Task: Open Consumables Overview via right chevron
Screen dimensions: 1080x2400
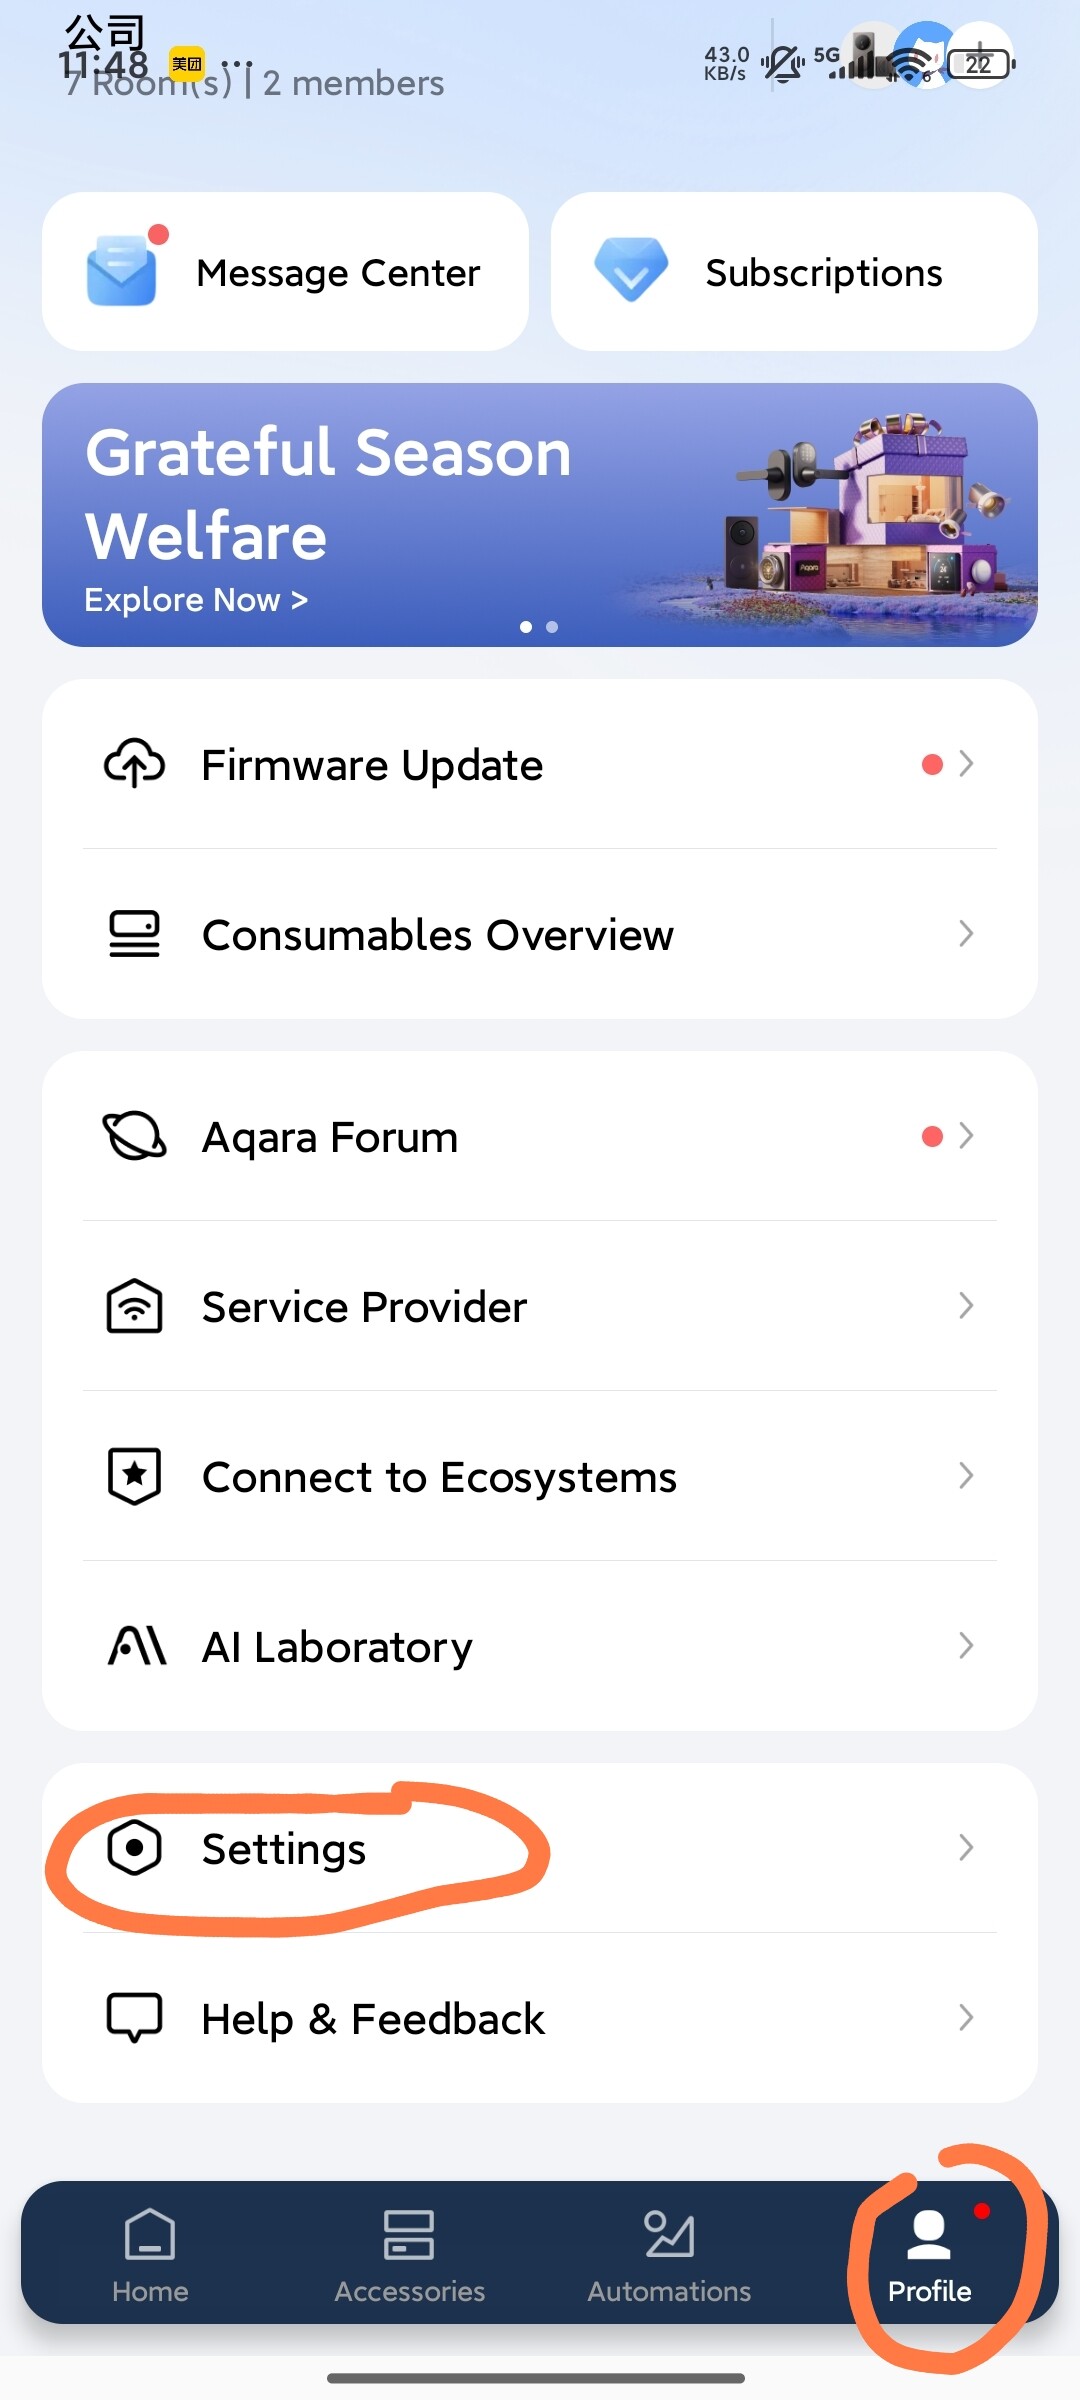Action: tap(966, 934)
